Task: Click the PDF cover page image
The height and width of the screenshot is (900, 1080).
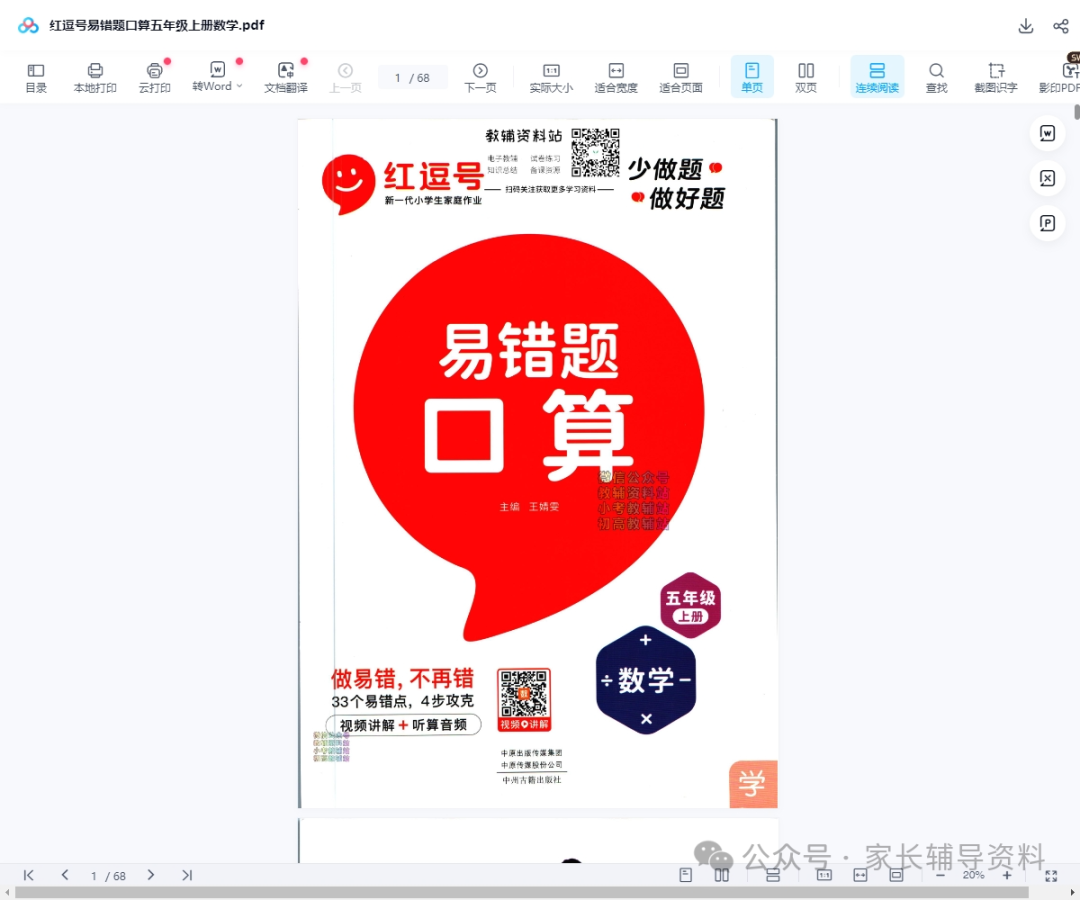Action: [x=538, y=463]
